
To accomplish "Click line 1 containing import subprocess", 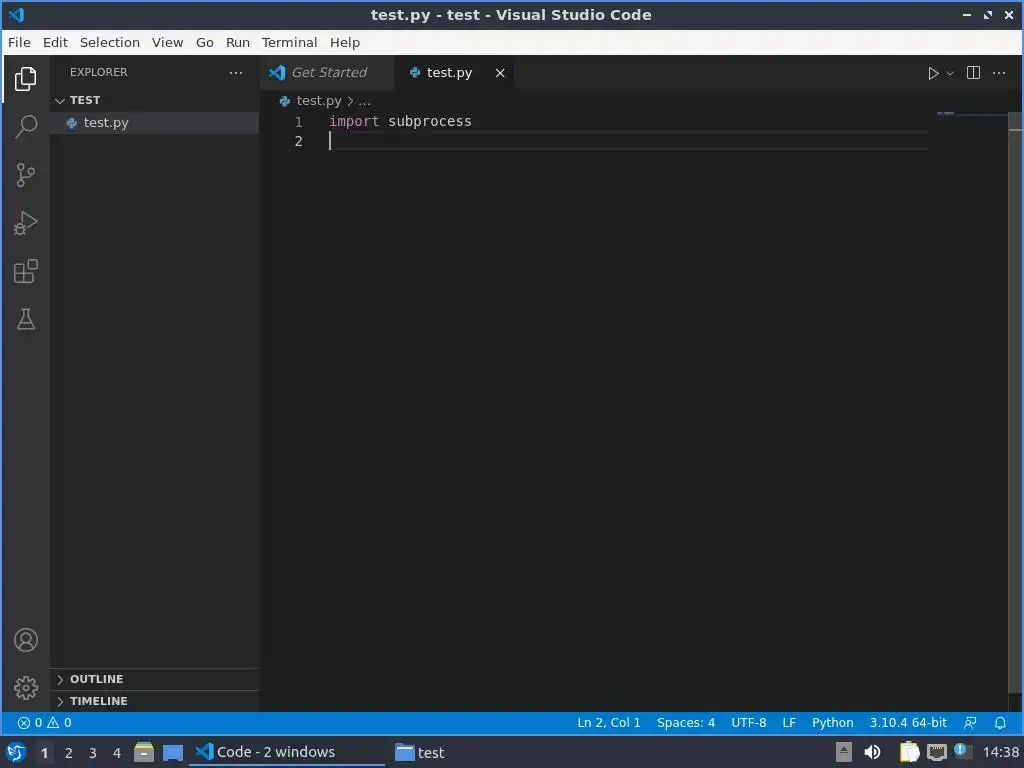I will (400, 121).
